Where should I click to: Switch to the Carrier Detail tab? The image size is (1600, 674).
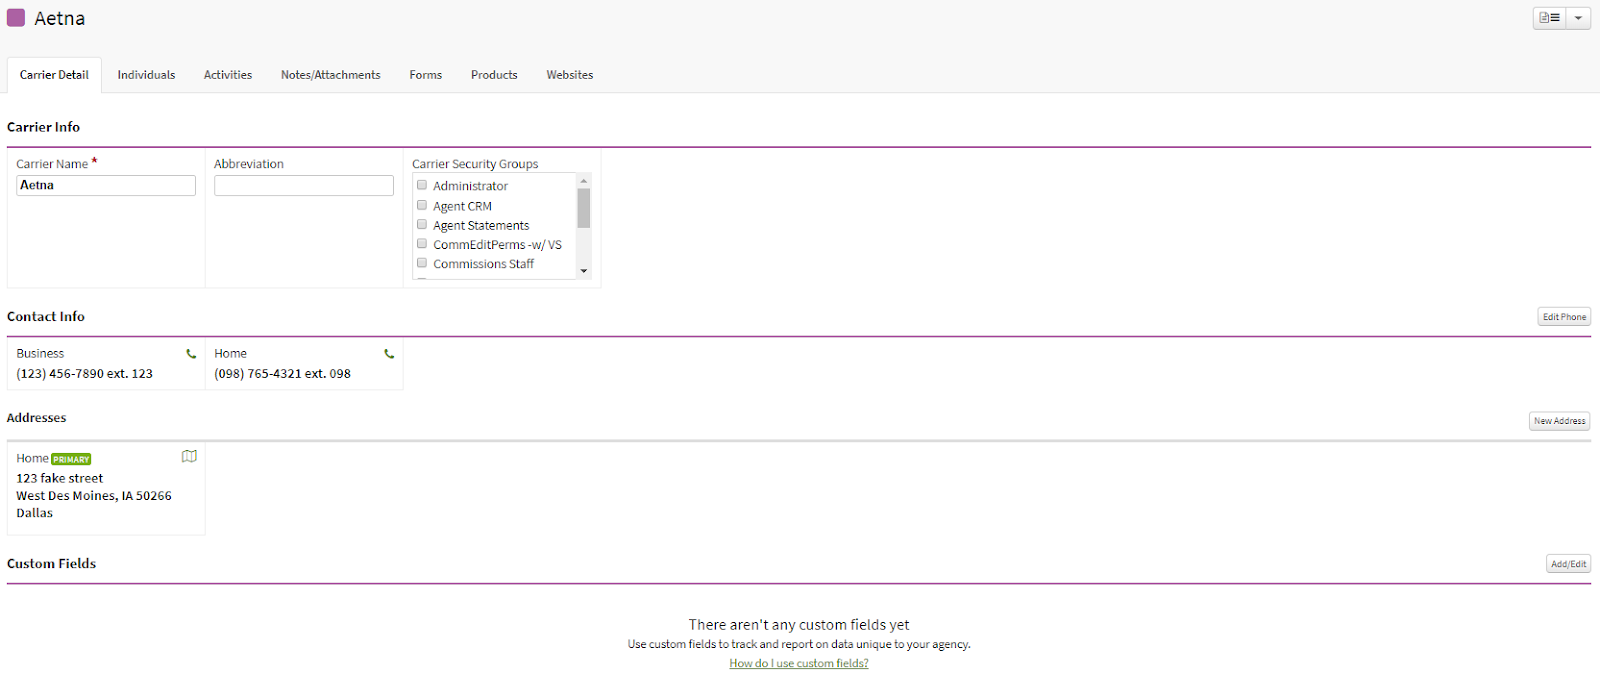tap(54, 75)
